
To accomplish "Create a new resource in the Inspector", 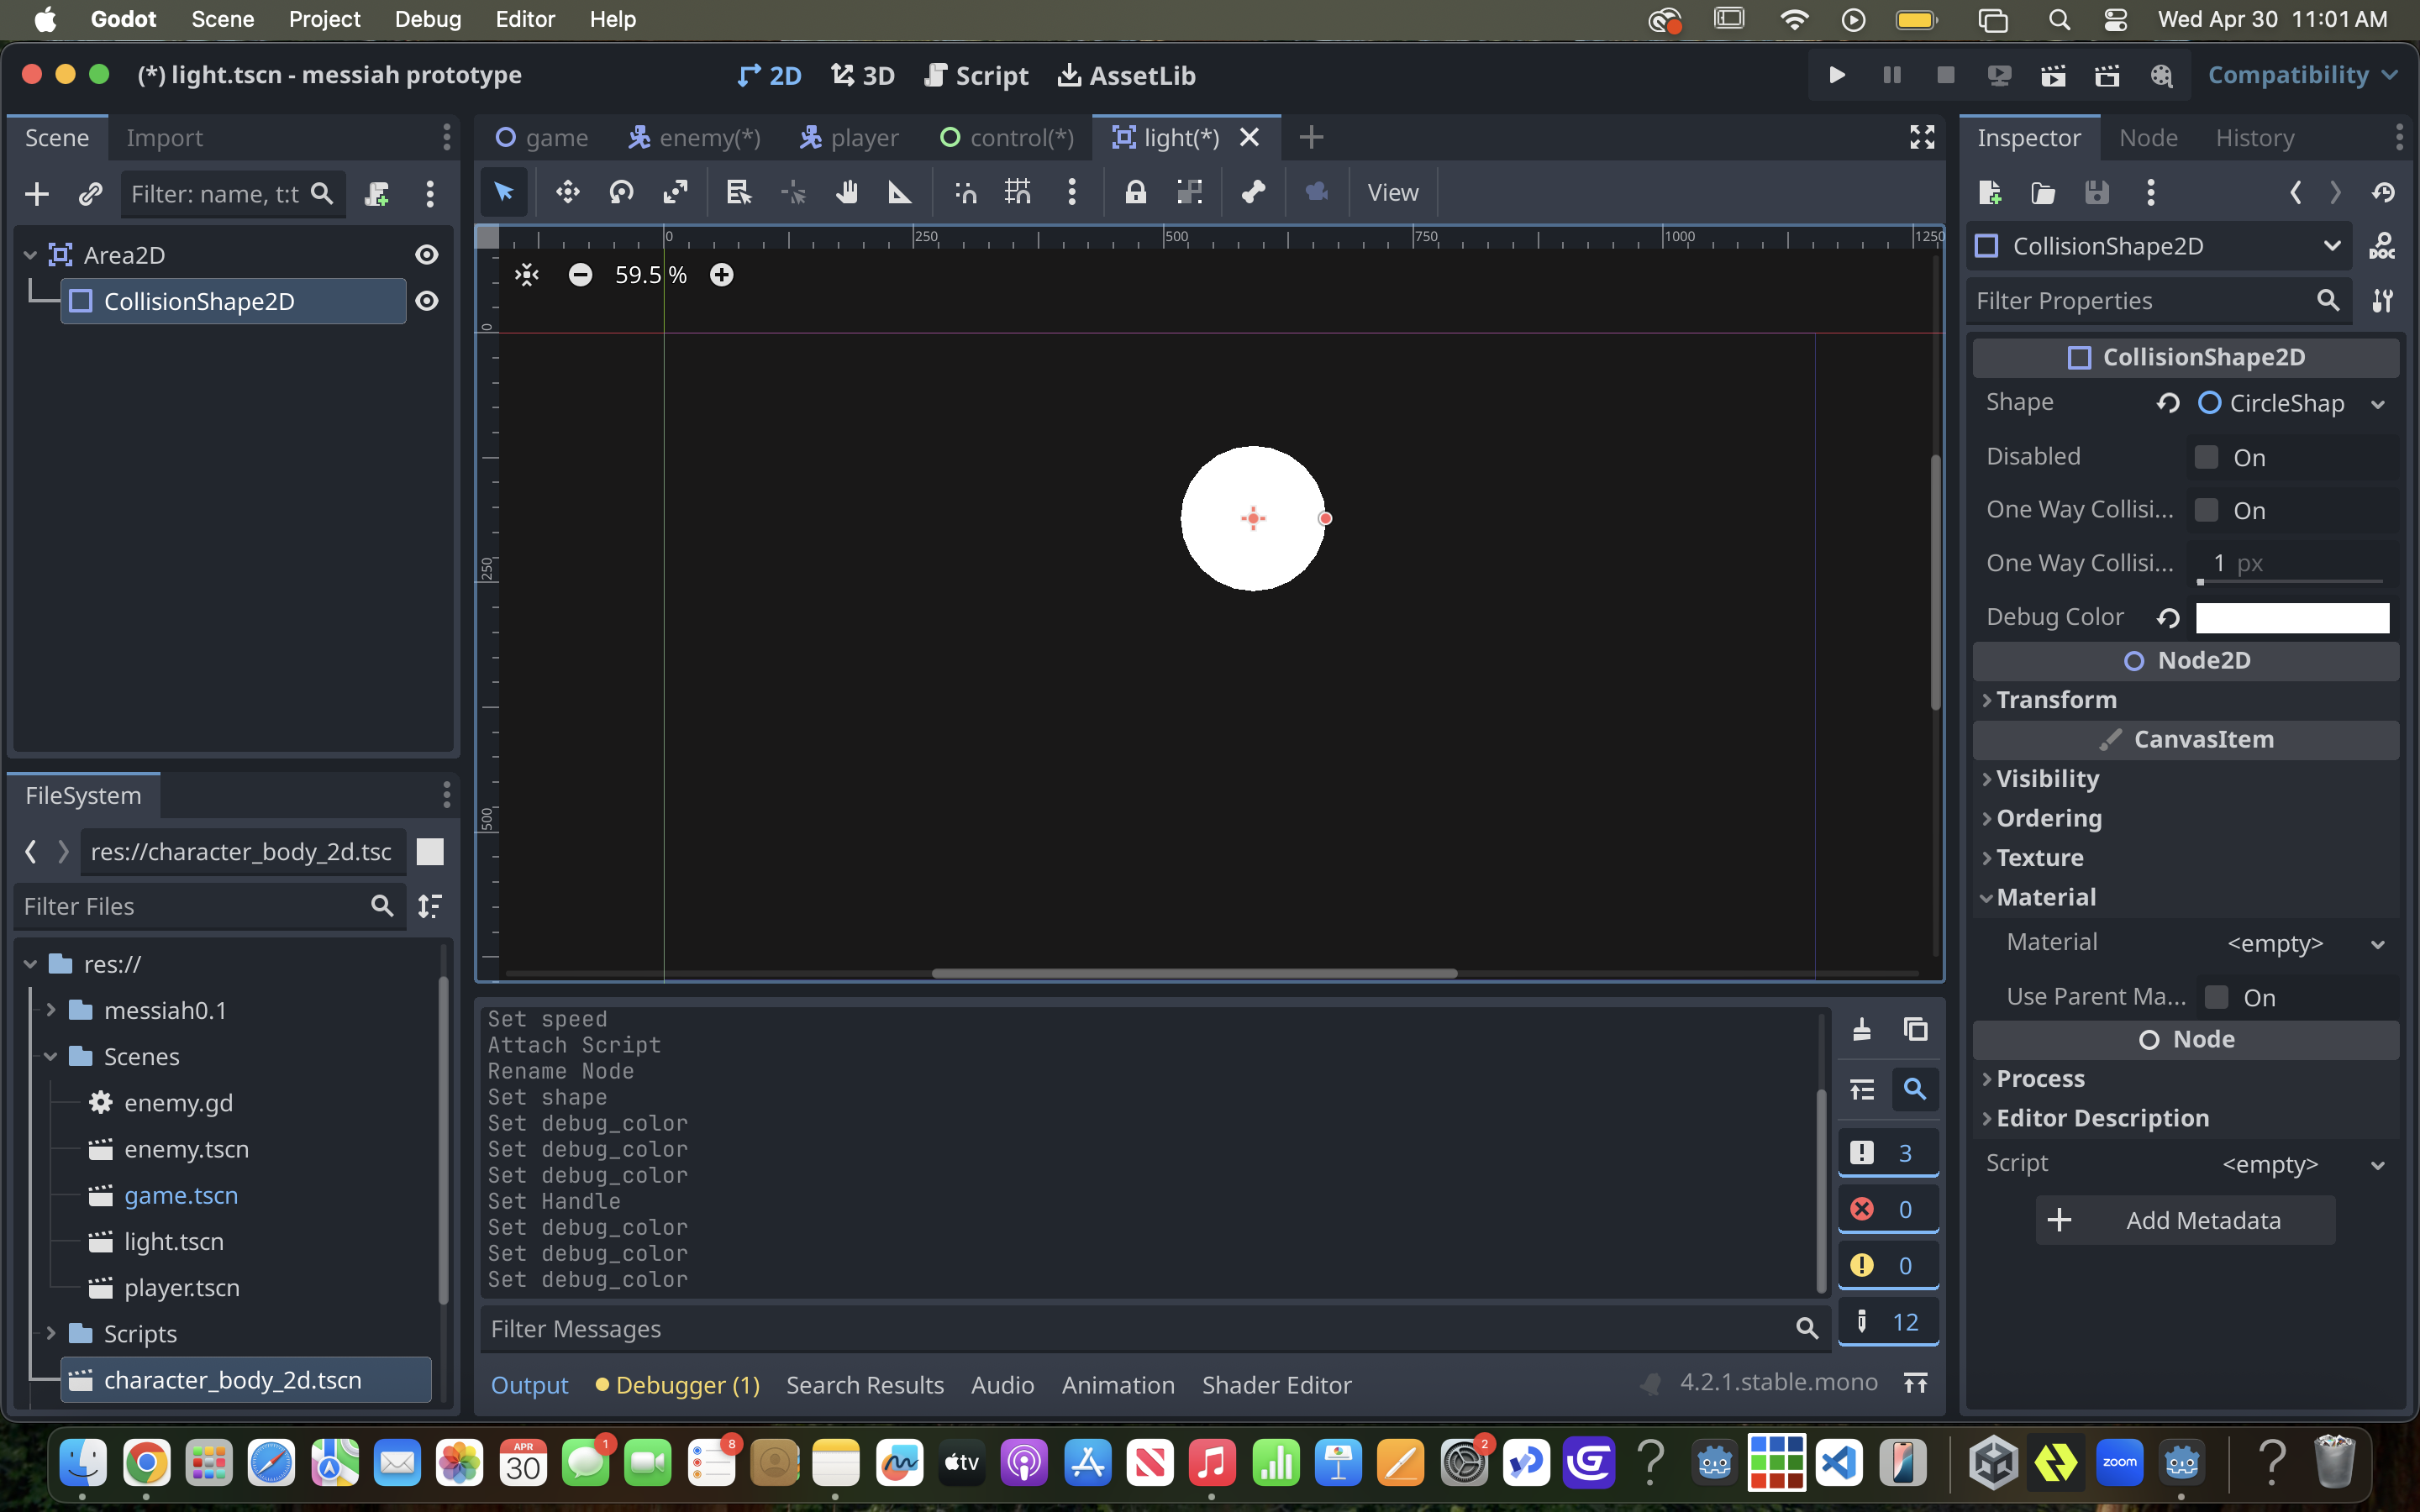I will (1990, 192).
